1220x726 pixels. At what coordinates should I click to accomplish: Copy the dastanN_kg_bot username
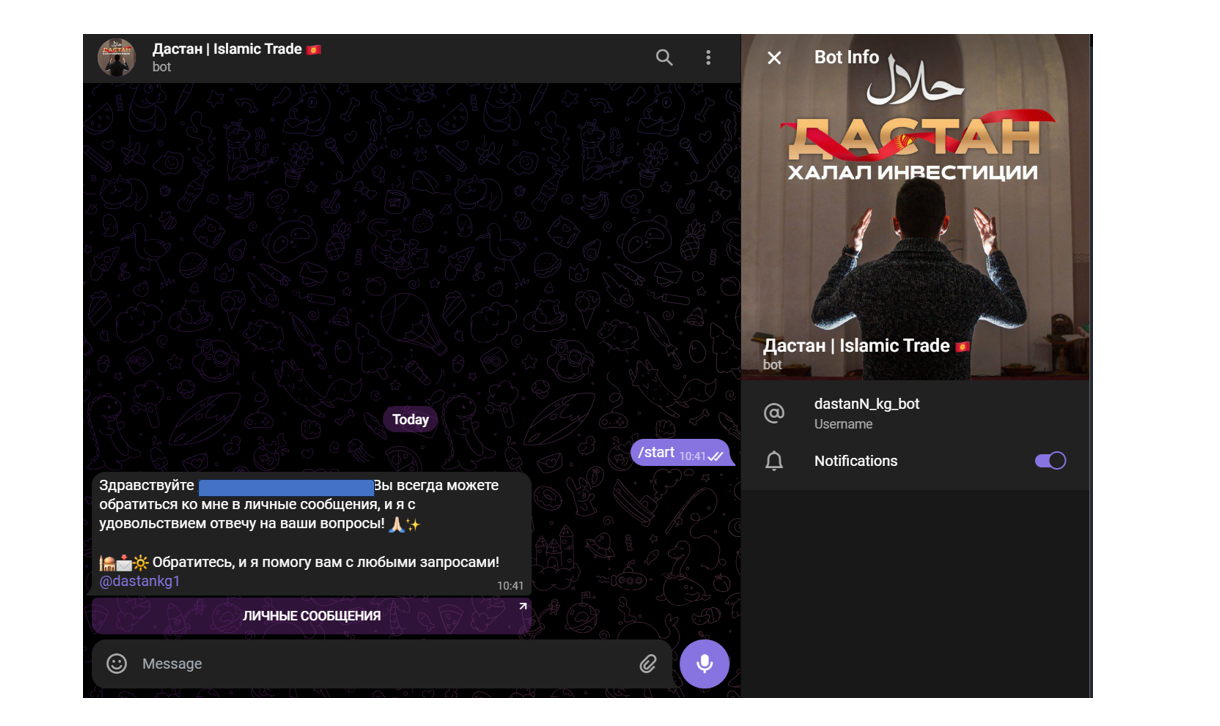point(867,404)
